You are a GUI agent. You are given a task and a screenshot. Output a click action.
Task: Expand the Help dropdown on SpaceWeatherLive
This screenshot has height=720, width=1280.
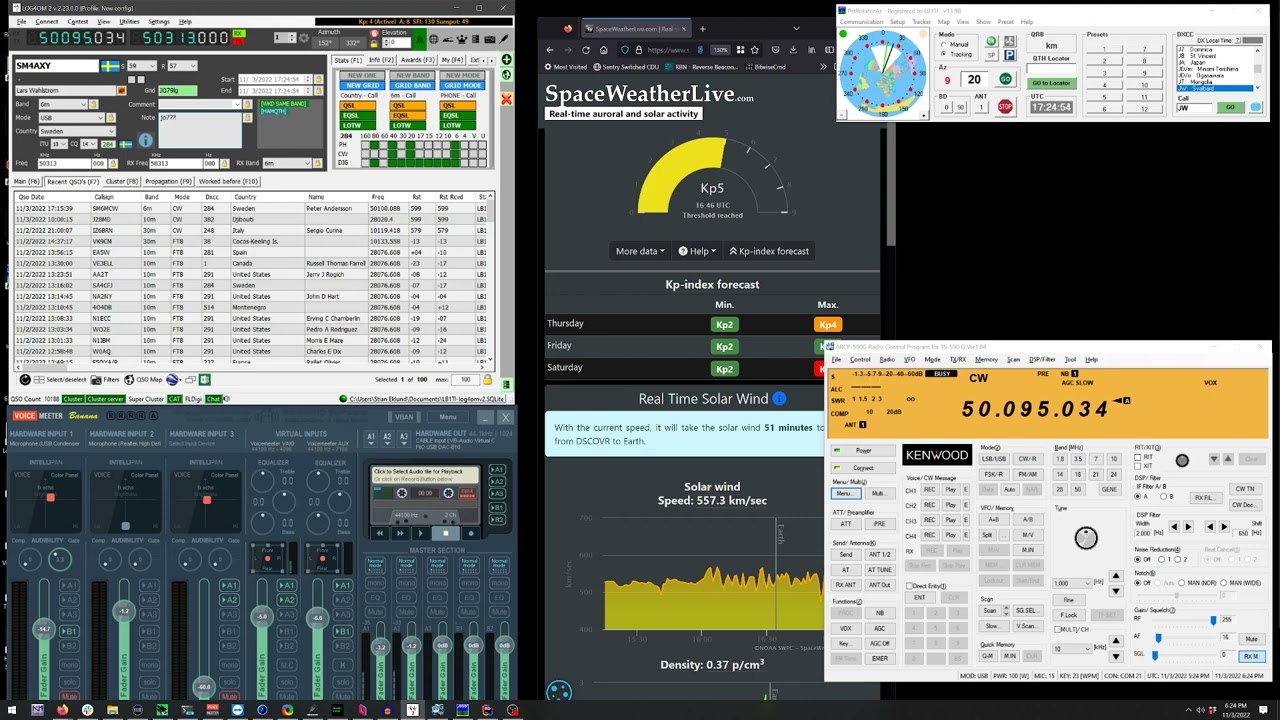697,251
